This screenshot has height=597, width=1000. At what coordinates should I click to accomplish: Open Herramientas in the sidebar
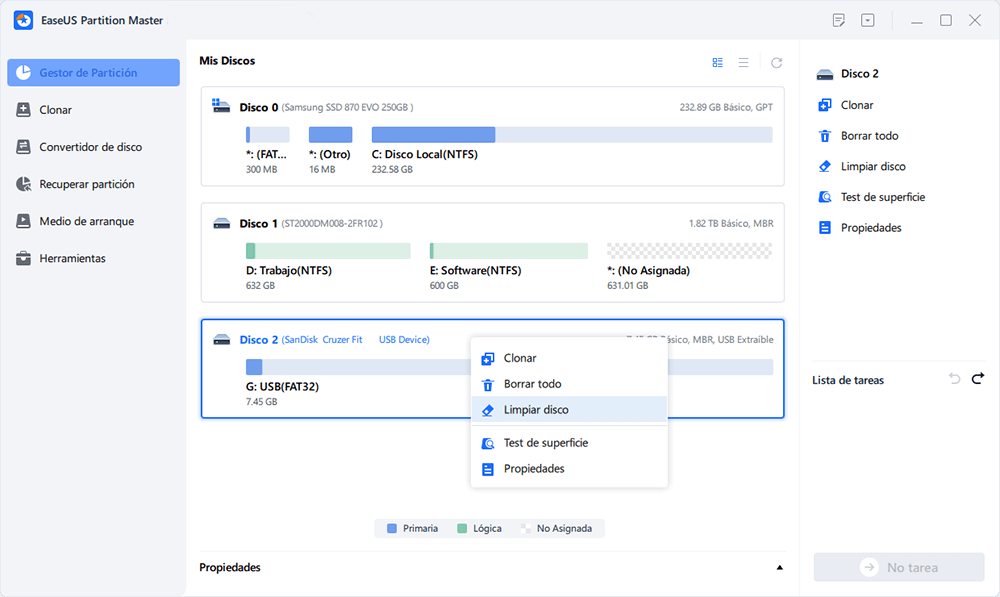click(93, 258)
